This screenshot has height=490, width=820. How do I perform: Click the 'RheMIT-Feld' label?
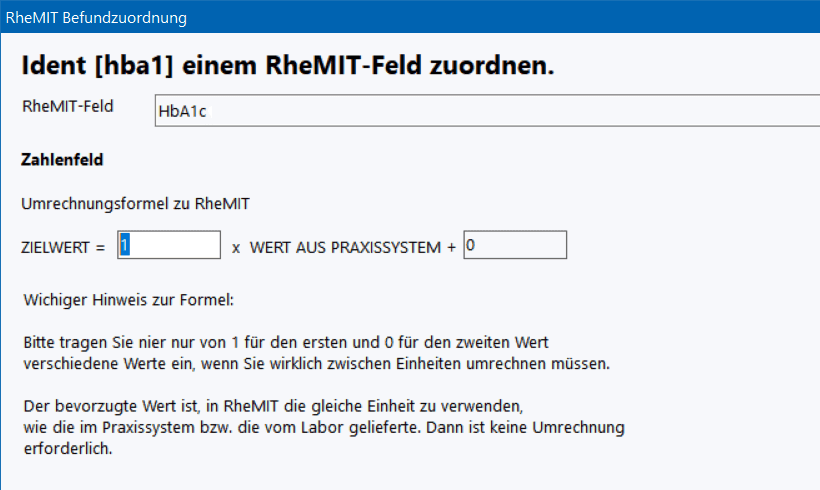click(67, 108)
